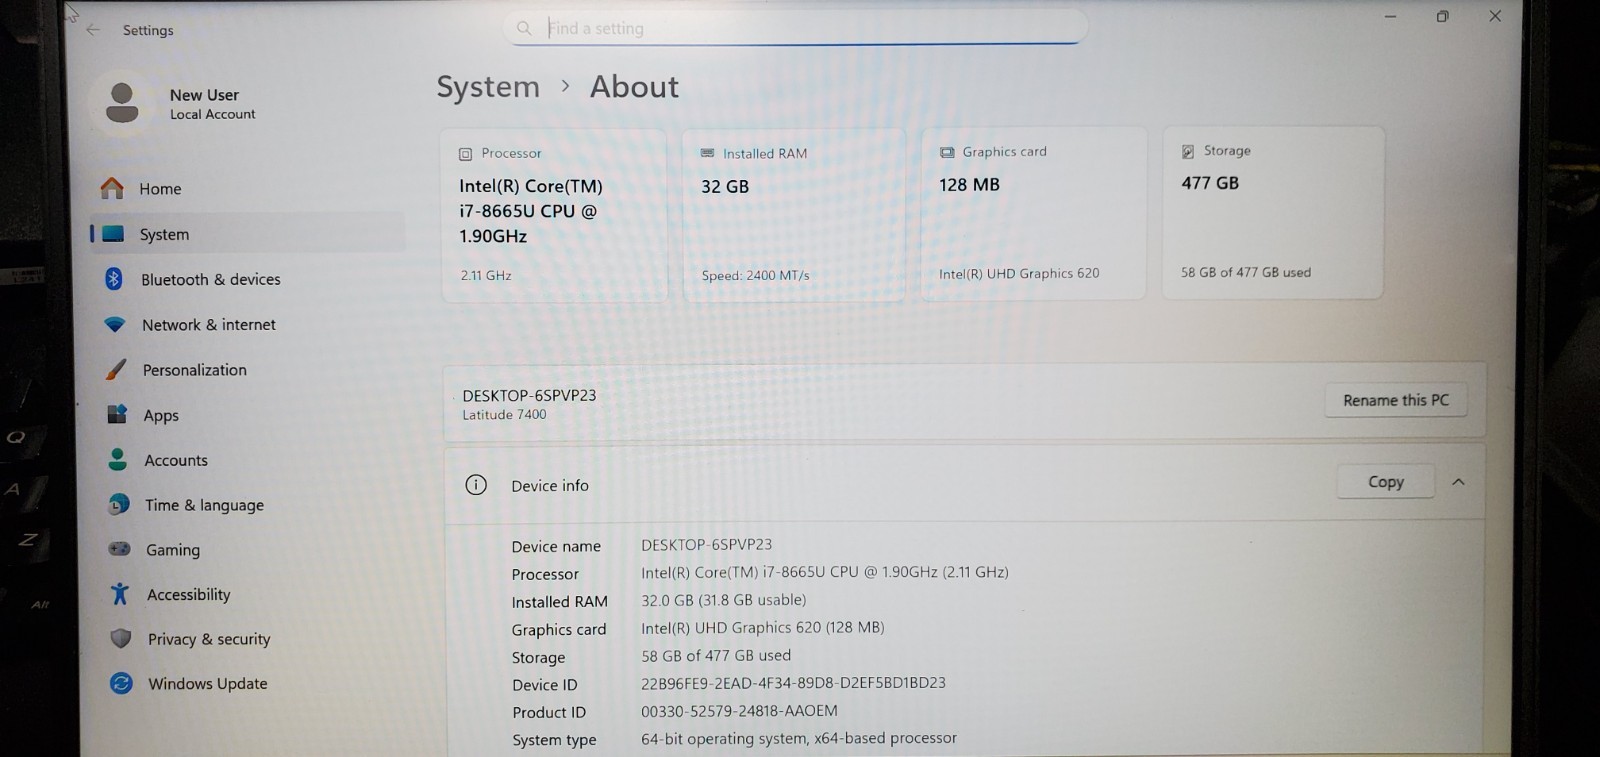Click the Home house icon
This screenshot has height=757, width=1600.
[112, 188]
